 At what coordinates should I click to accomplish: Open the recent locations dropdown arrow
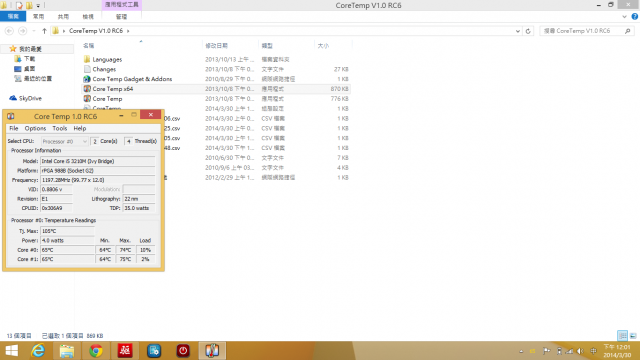[x=34, y=31]
